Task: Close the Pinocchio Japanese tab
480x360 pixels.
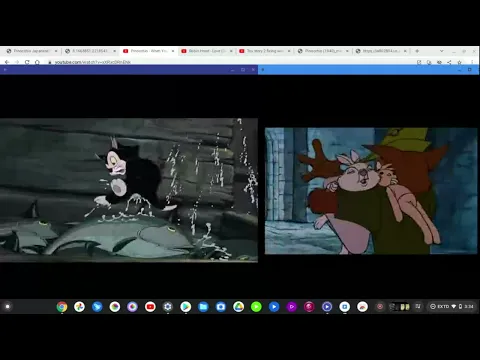Action: [56, 51]
